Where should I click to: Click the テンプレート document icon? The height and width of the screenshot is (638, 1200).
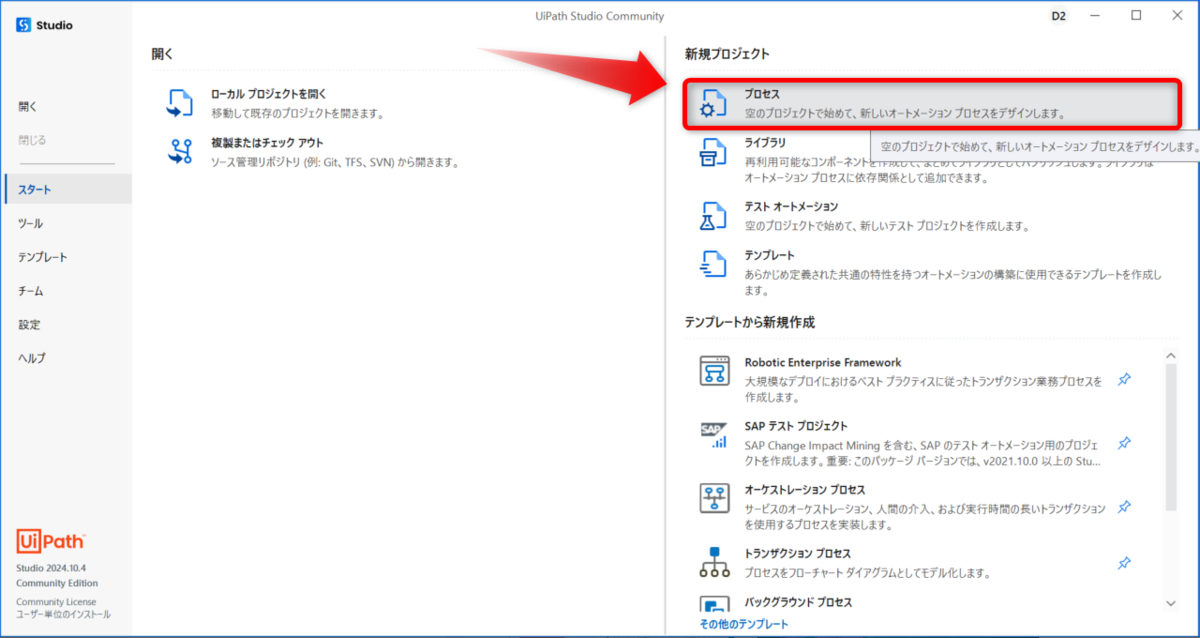pos(713,264)
